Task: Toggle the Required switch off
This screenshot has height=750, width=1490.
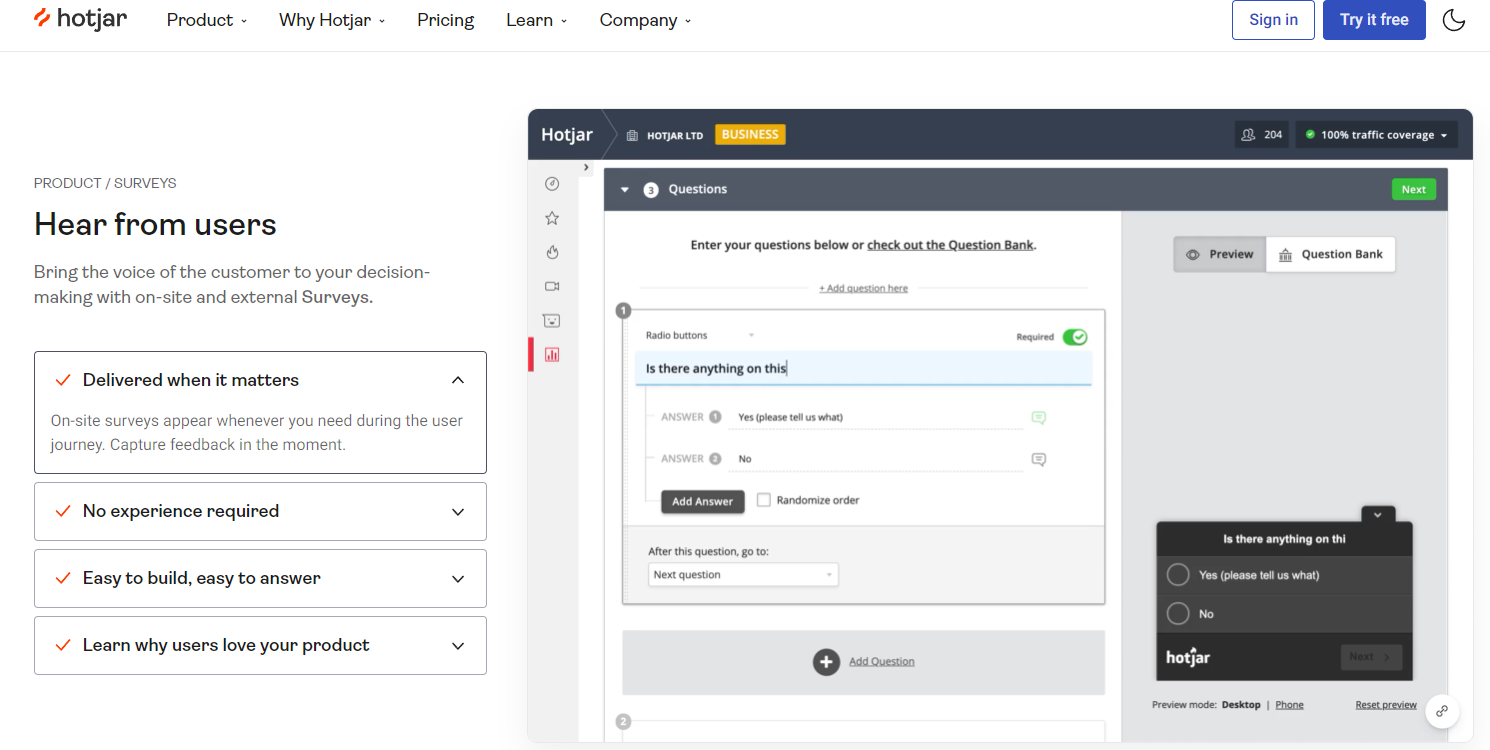Action: point(1075,337)
